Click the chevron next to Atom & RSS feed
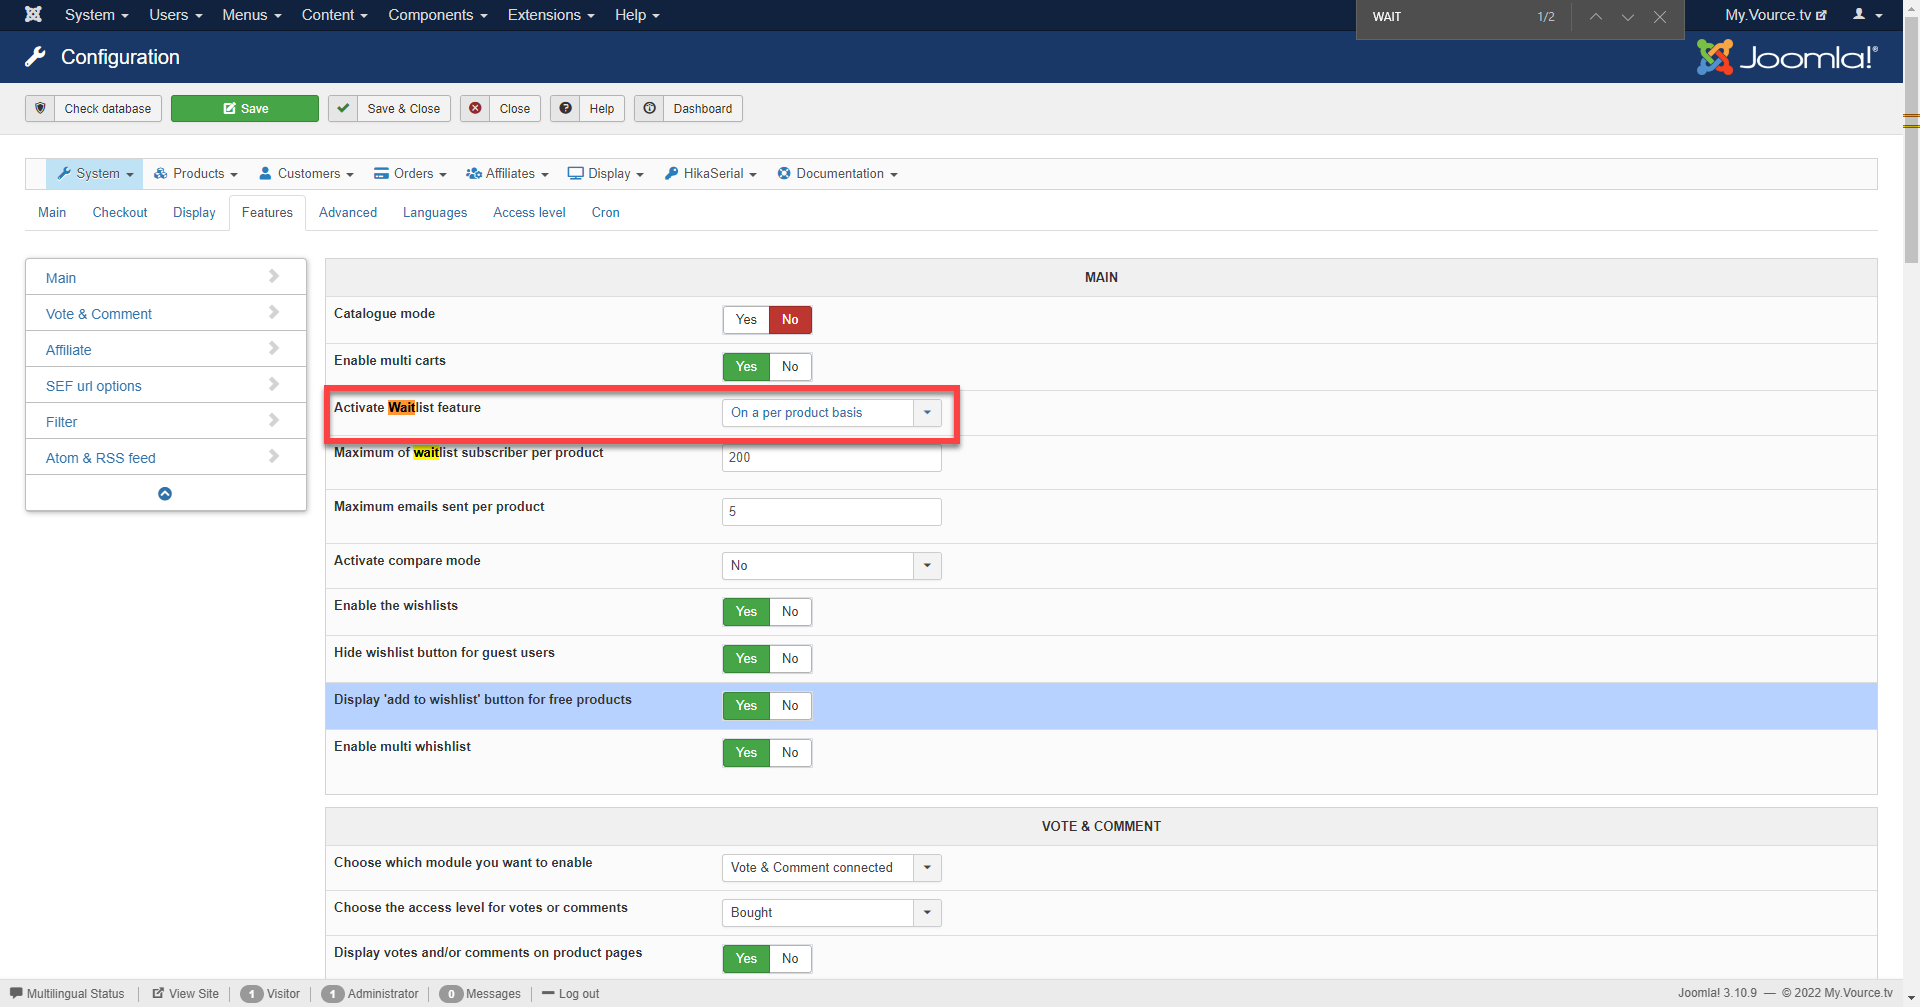Viewport: 1920px width, 1007px height. tap(274, 456)
